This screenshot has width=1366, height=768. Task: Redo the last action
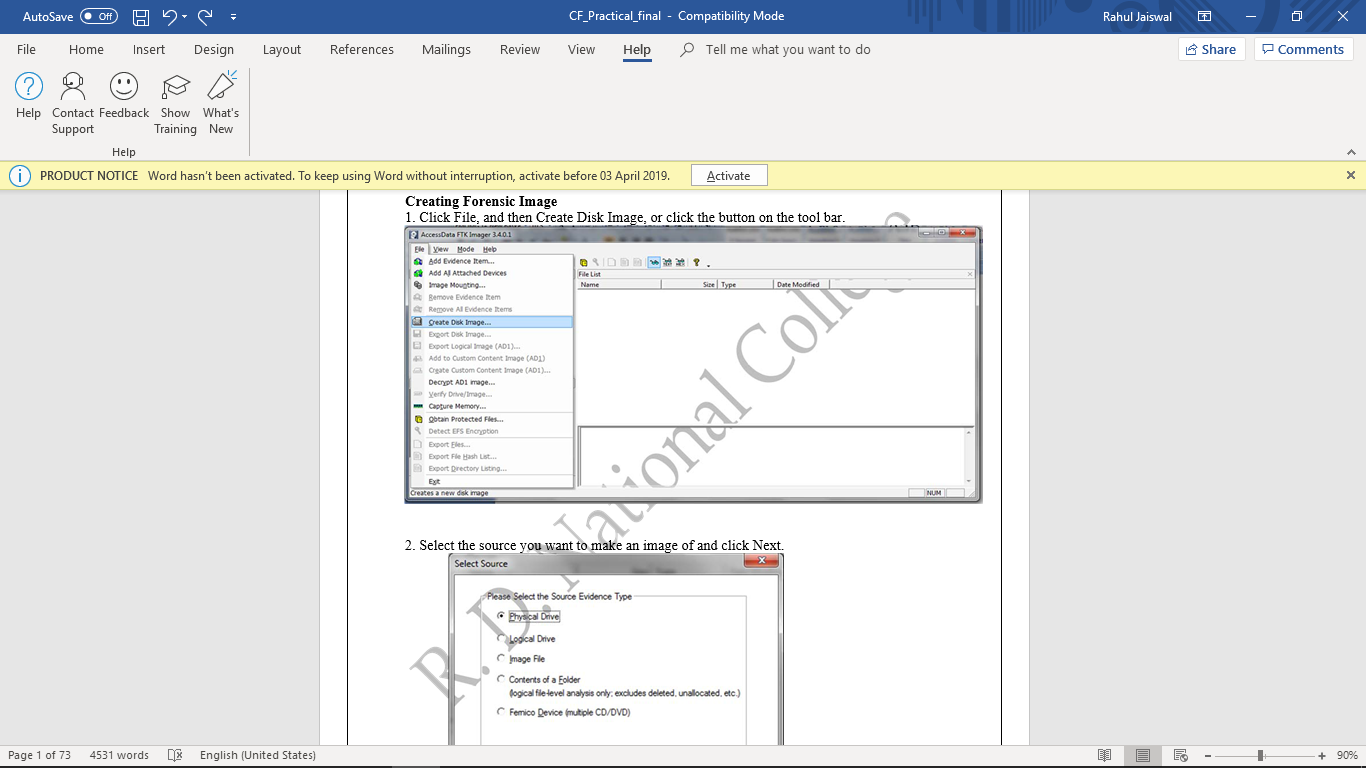205,16
